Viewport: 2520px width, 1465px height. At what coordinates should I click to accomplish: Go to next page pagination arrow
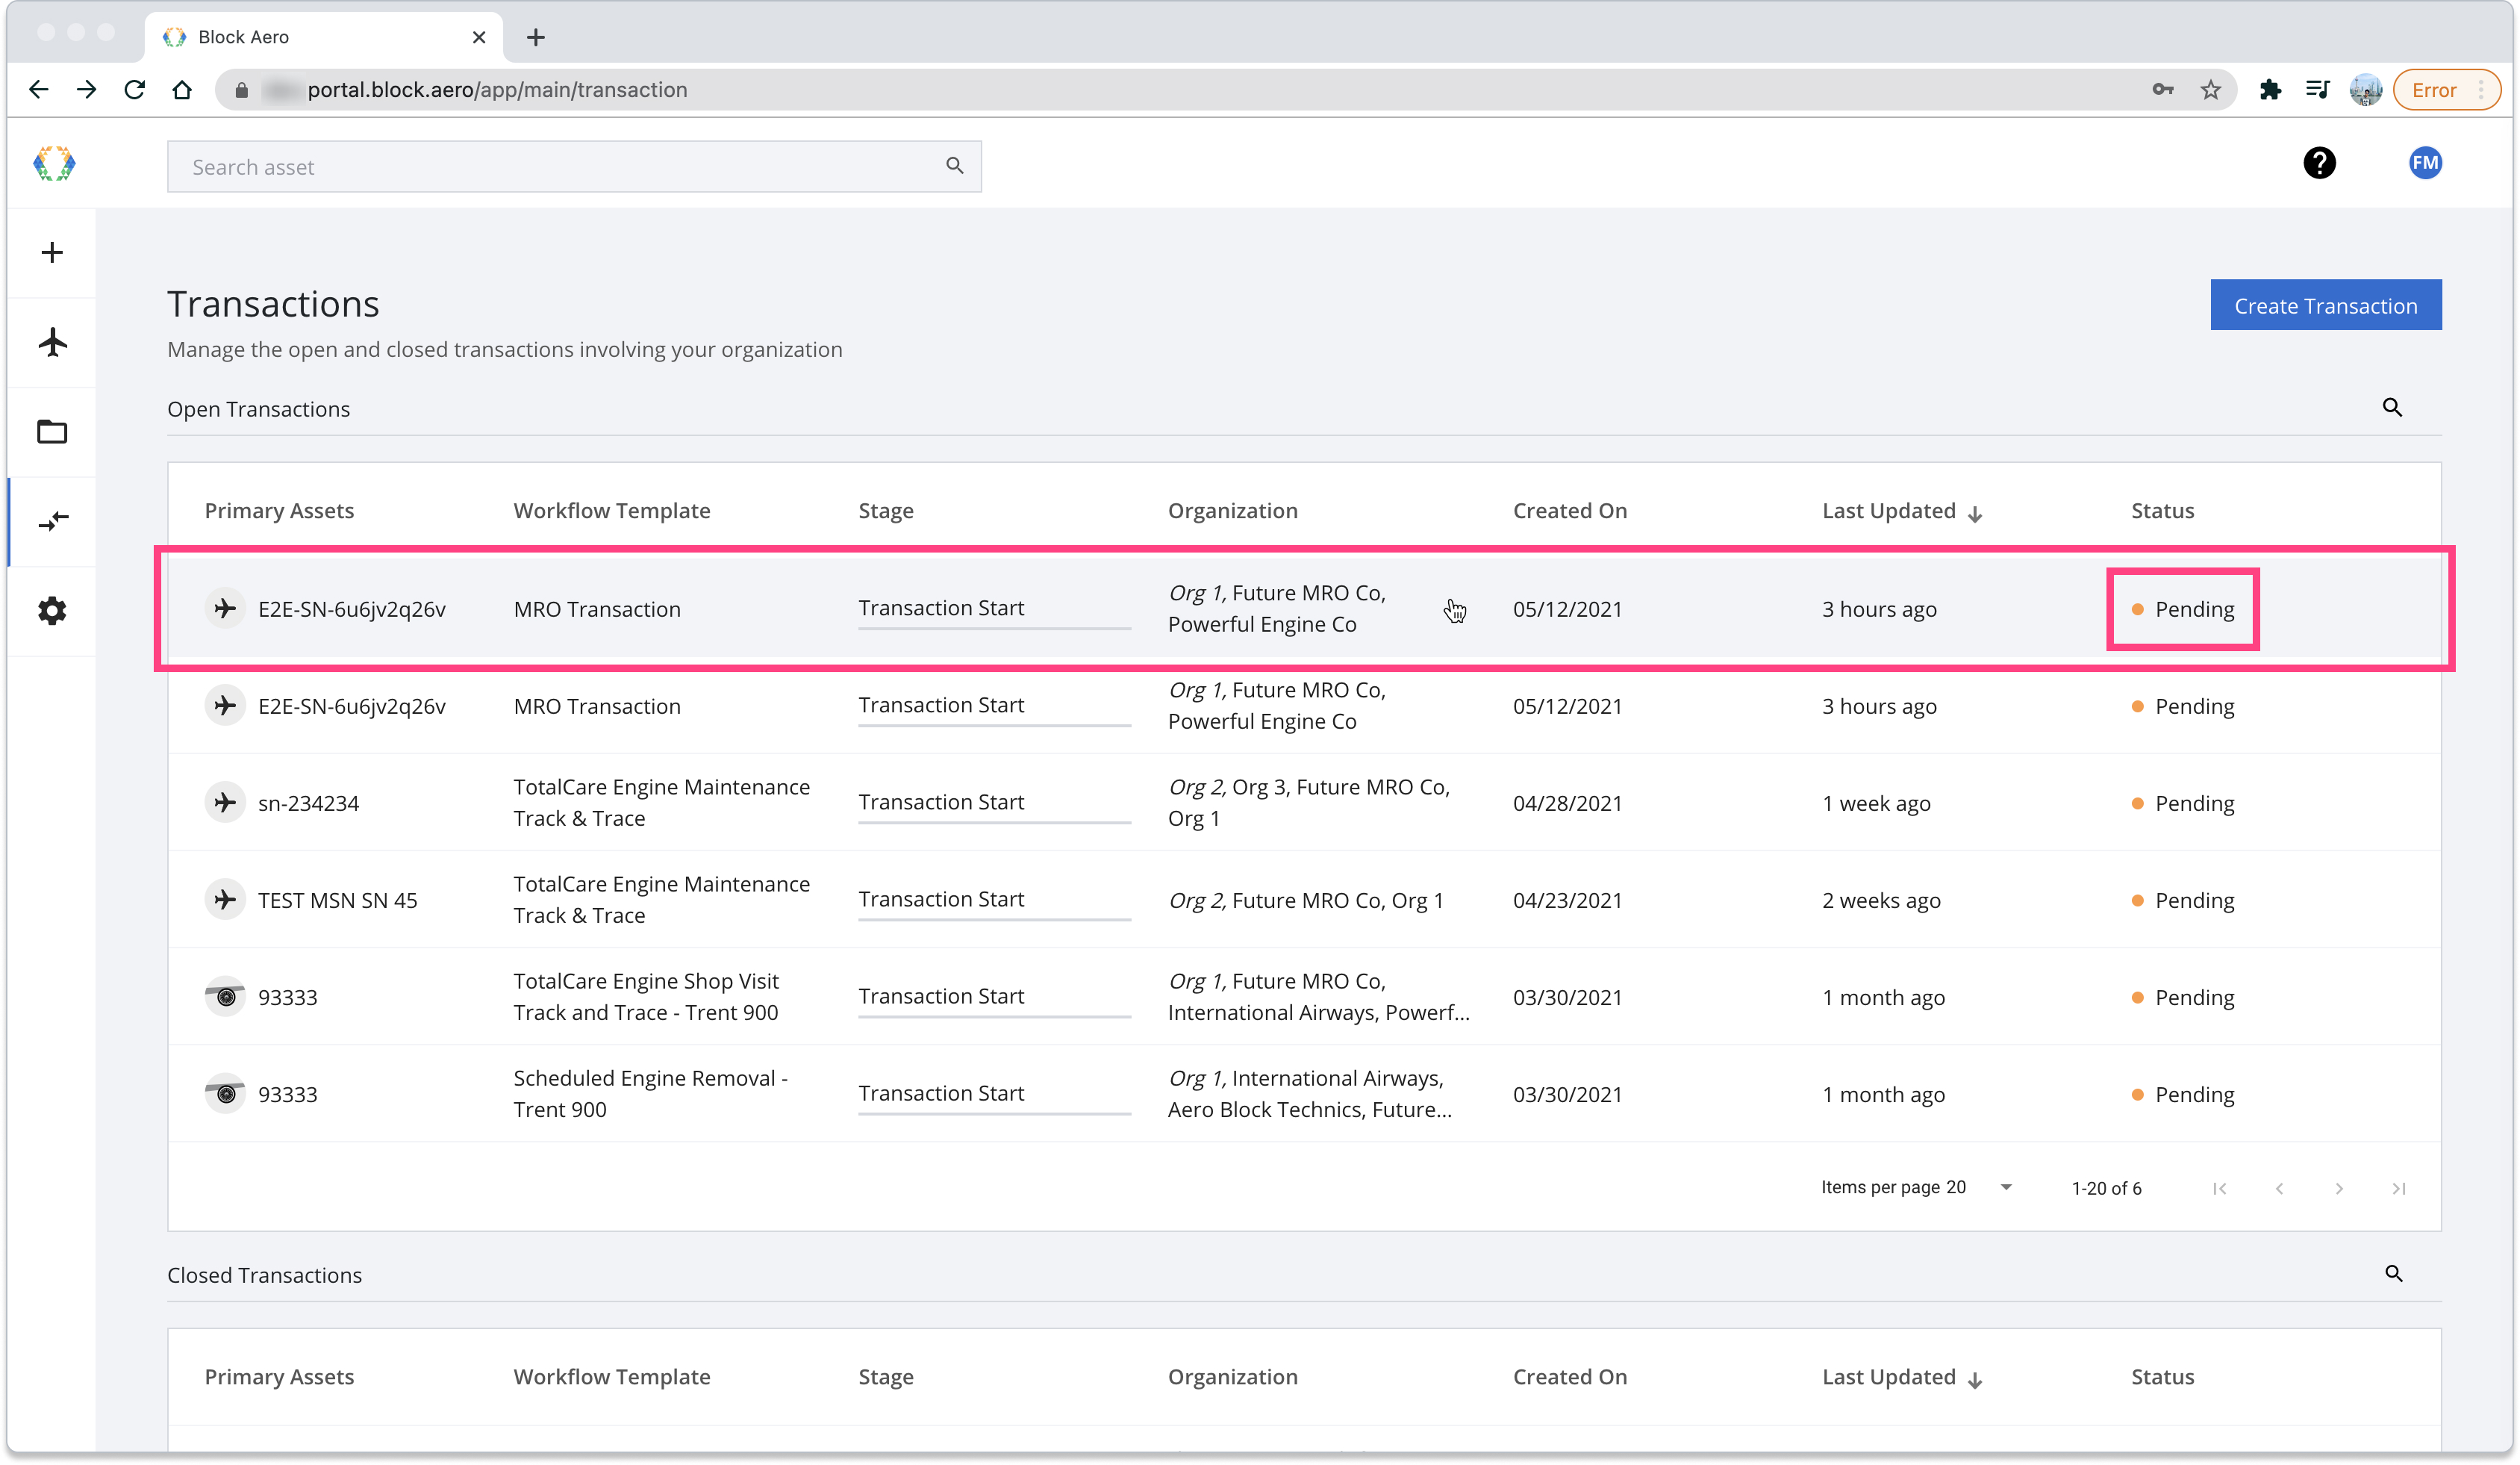2339,1188
